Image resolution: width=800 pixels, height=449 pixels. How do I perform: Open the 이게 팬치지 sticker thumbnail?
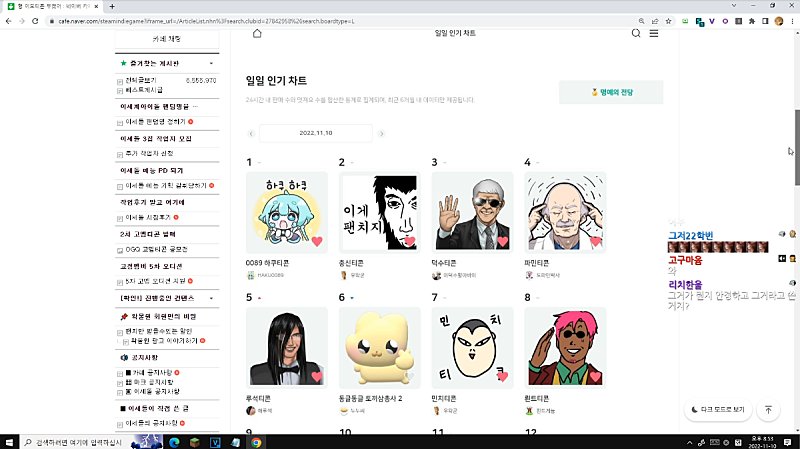(380, 212)
